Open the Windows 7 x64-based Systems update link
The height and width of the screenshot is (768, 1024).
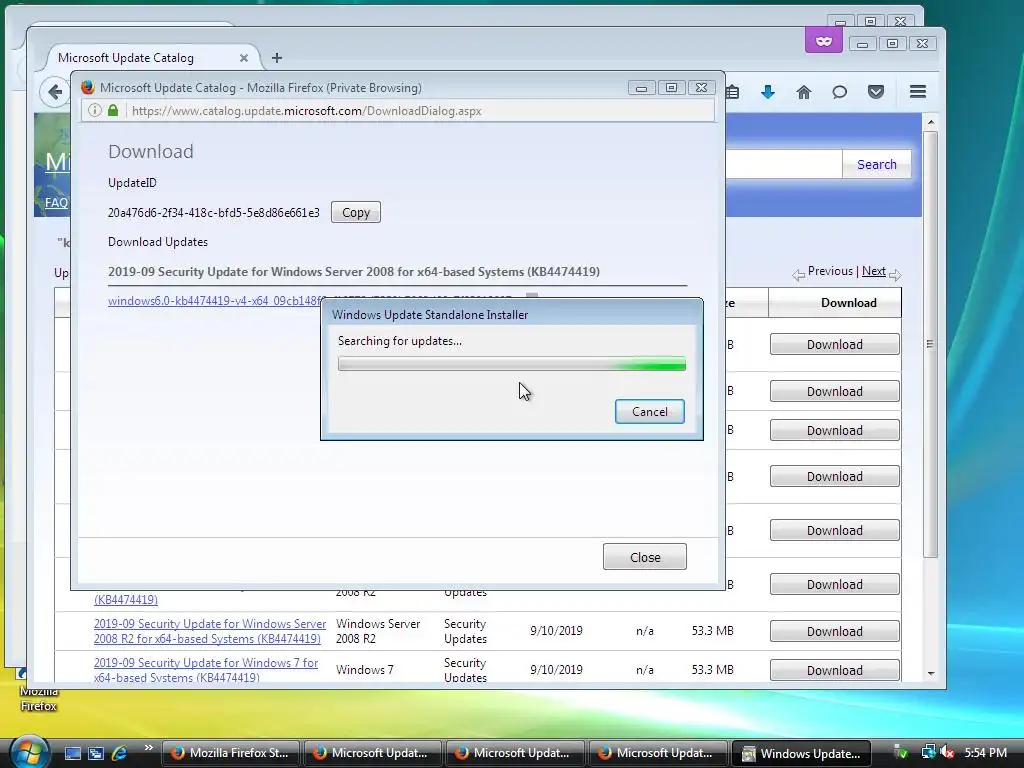click(206, 670)
